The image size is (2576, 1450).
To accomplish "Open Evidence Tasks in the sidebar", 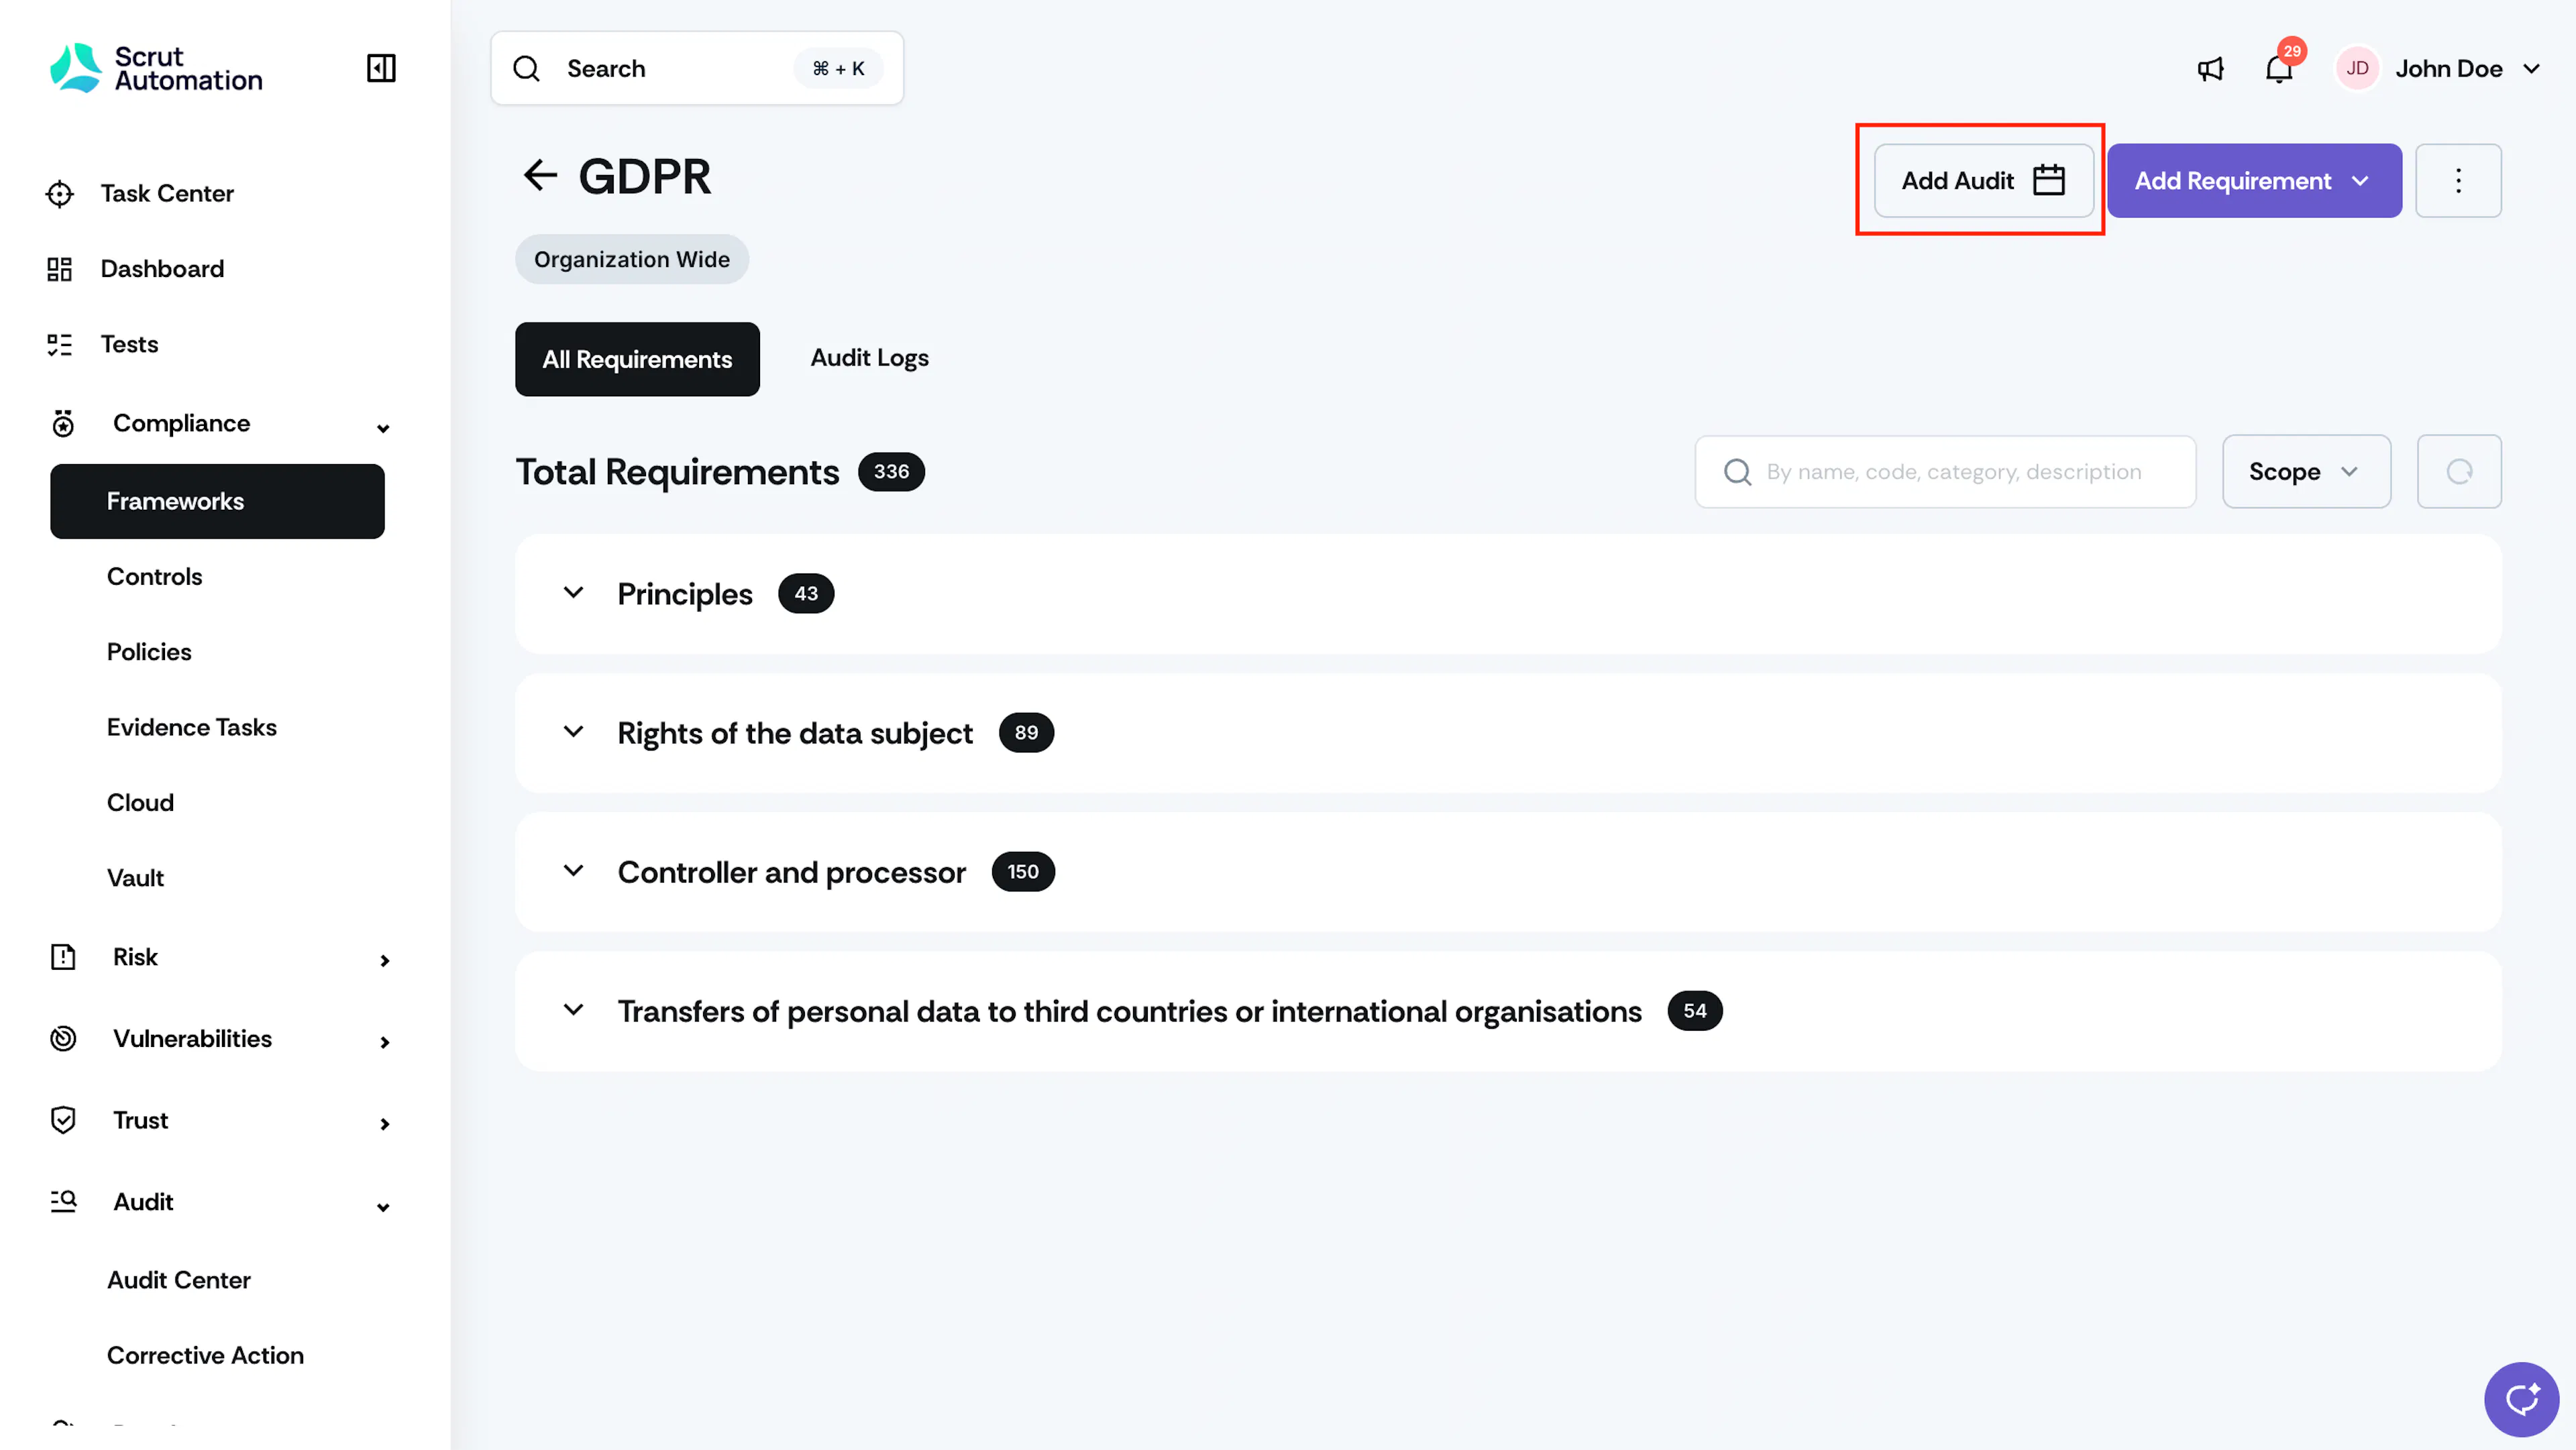I will pos(192,727).
